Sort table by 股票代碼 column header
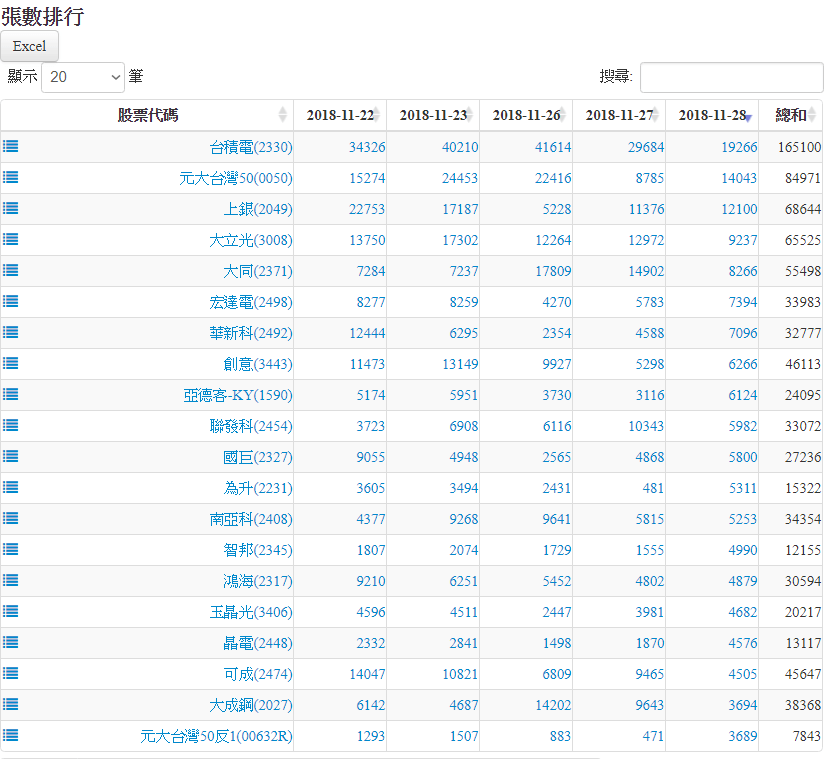The image size is (827, 759). pyautogui.click(x=148, y=115)
